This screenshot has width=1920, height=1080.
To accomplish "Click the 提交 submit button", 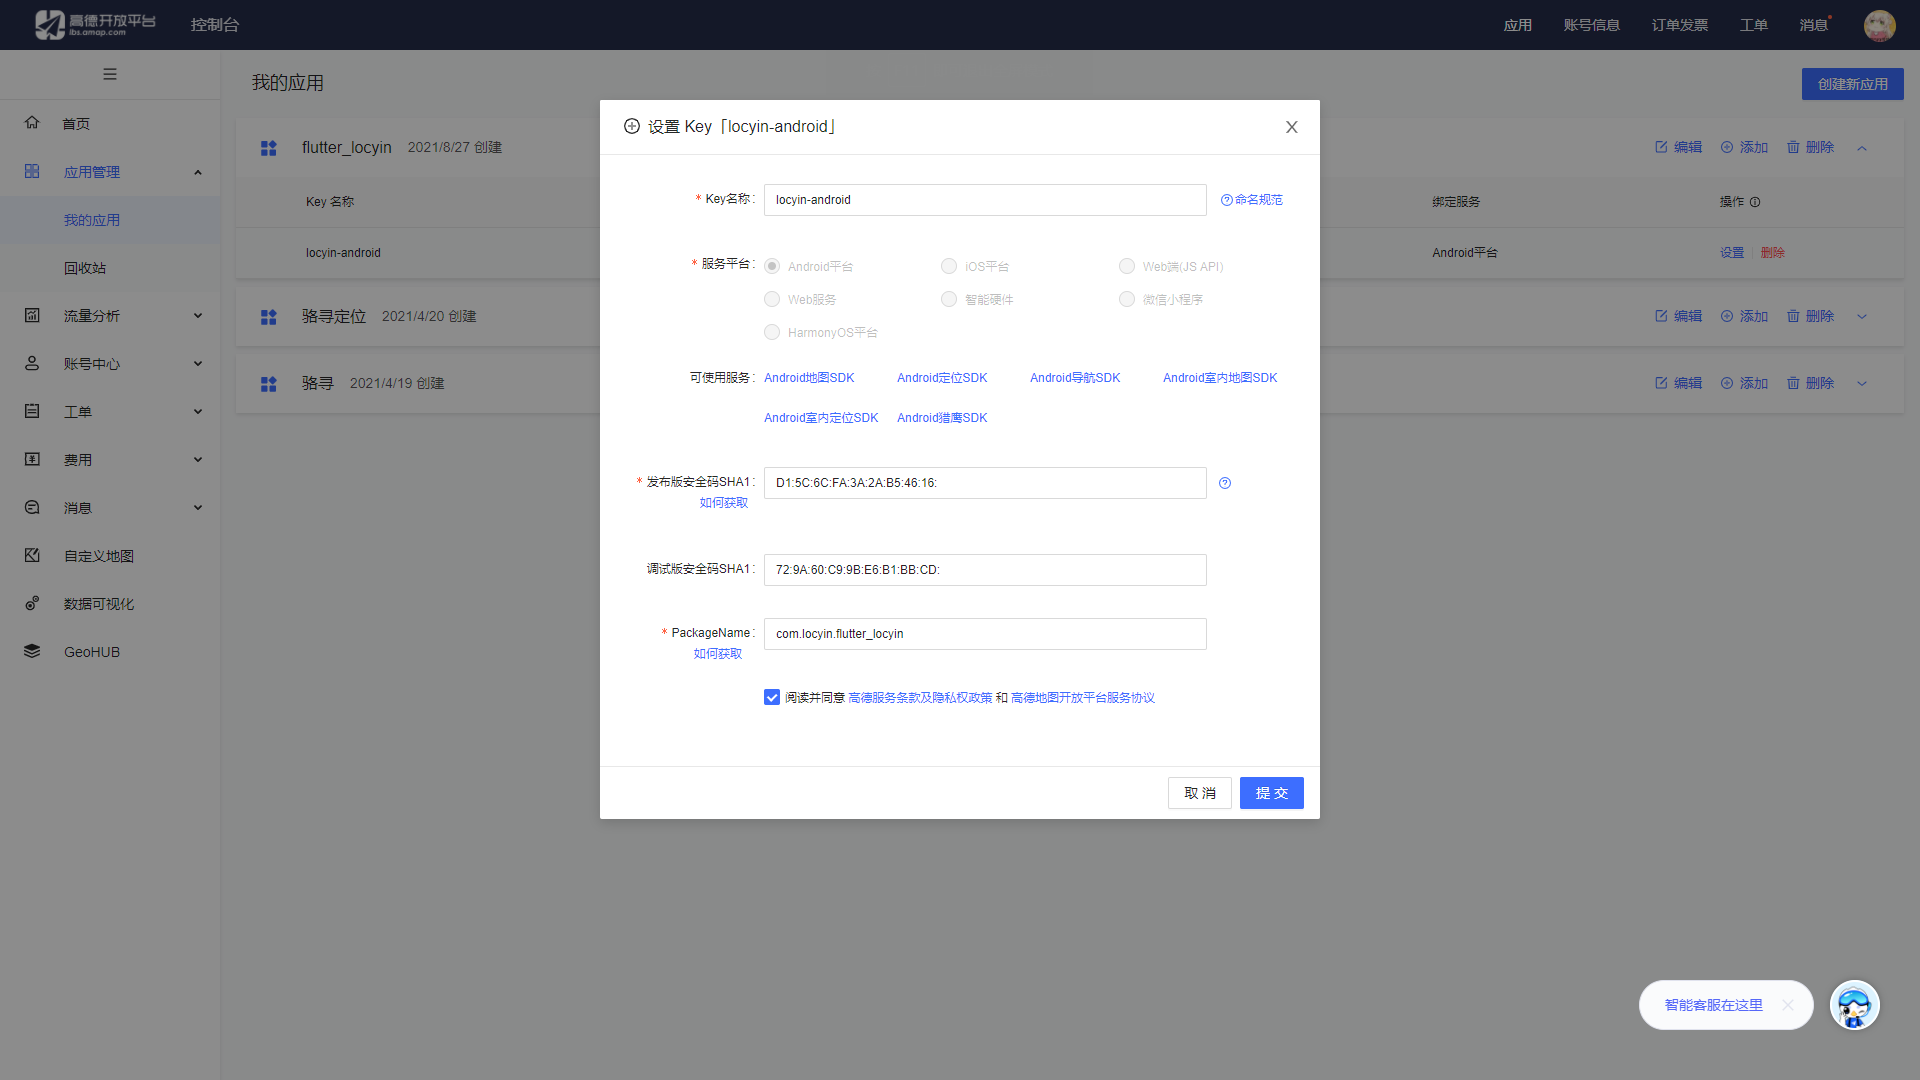I will coord(1271,793).
